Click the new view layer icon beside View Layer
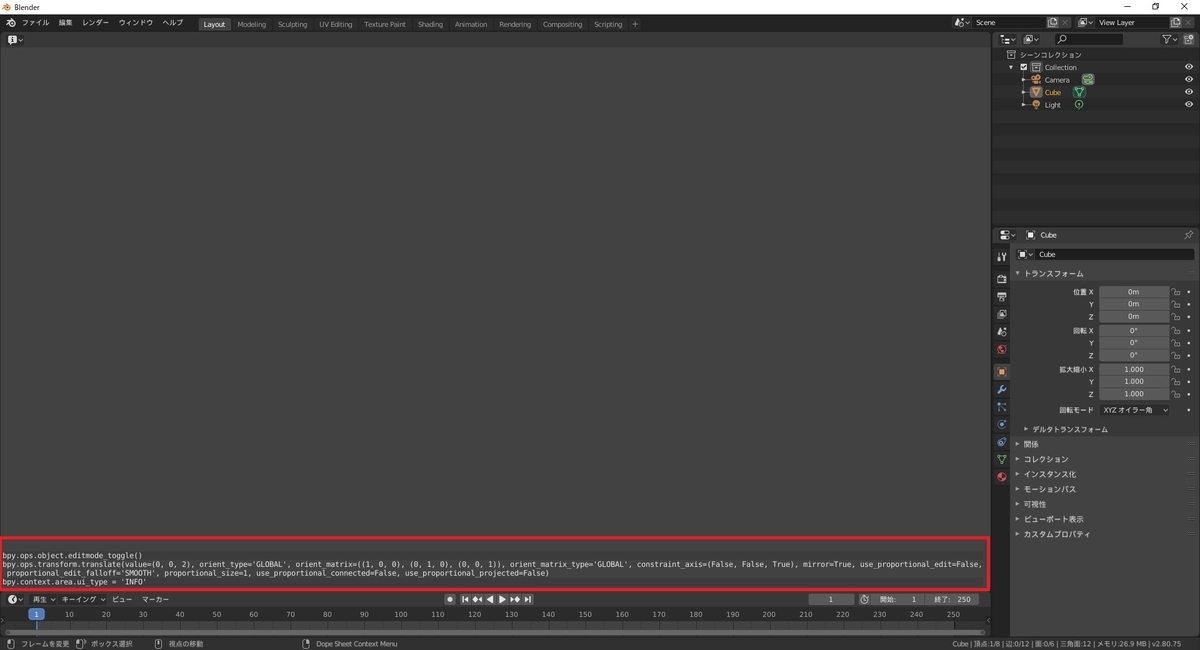Screen dimensions: 1200x650 click(1176, 23)
